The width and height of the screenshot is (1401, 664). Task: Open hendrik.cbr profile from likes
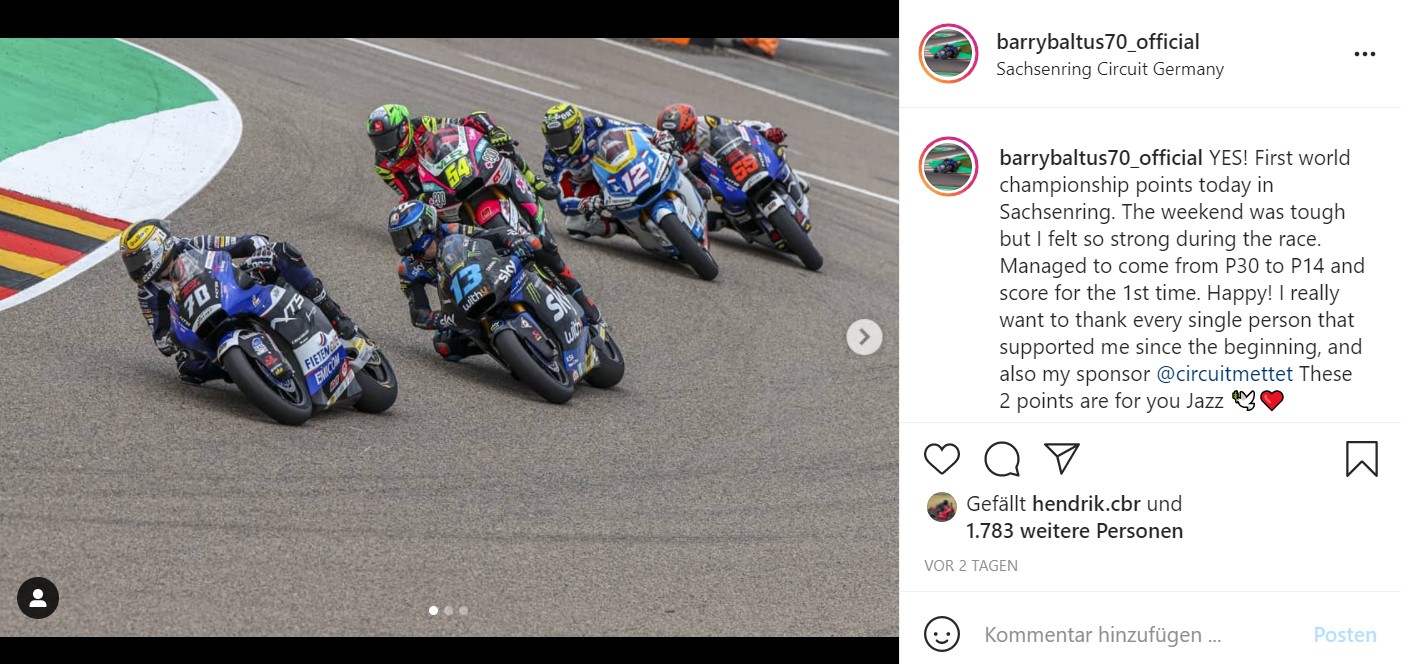click(x=1086, y=504)
